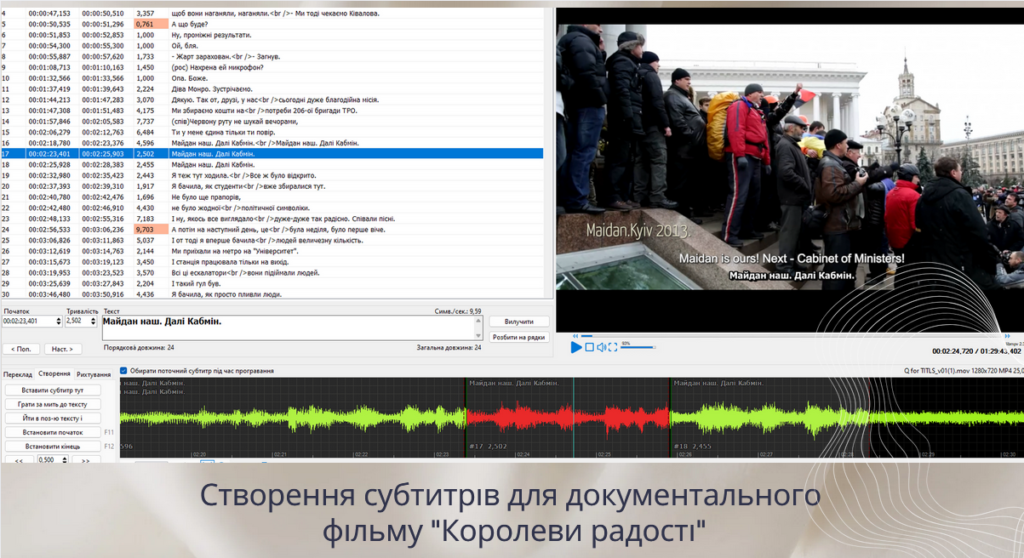Click the 'Встановити початок' button
This screenshot has width=1024, height=558.
[53, 433]
